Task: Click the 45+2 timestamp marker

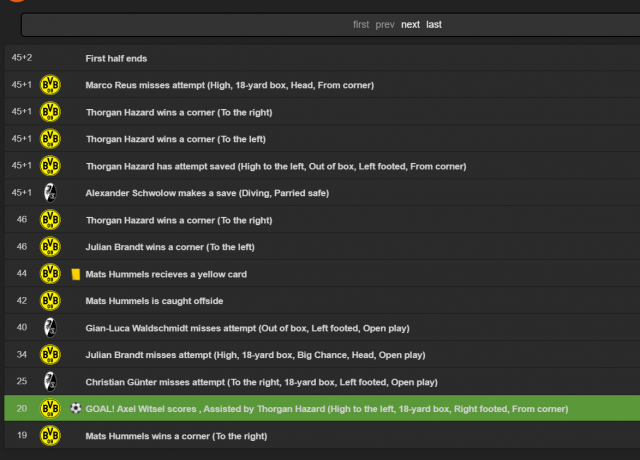Action: coord(22,58)
